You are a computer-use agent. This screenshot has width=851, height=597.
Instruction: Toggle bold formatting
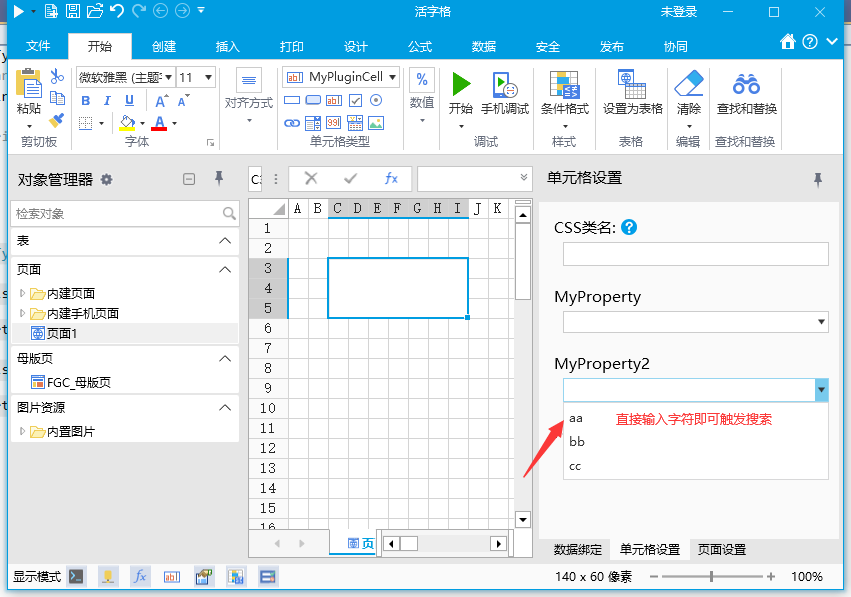click(86, 101)
